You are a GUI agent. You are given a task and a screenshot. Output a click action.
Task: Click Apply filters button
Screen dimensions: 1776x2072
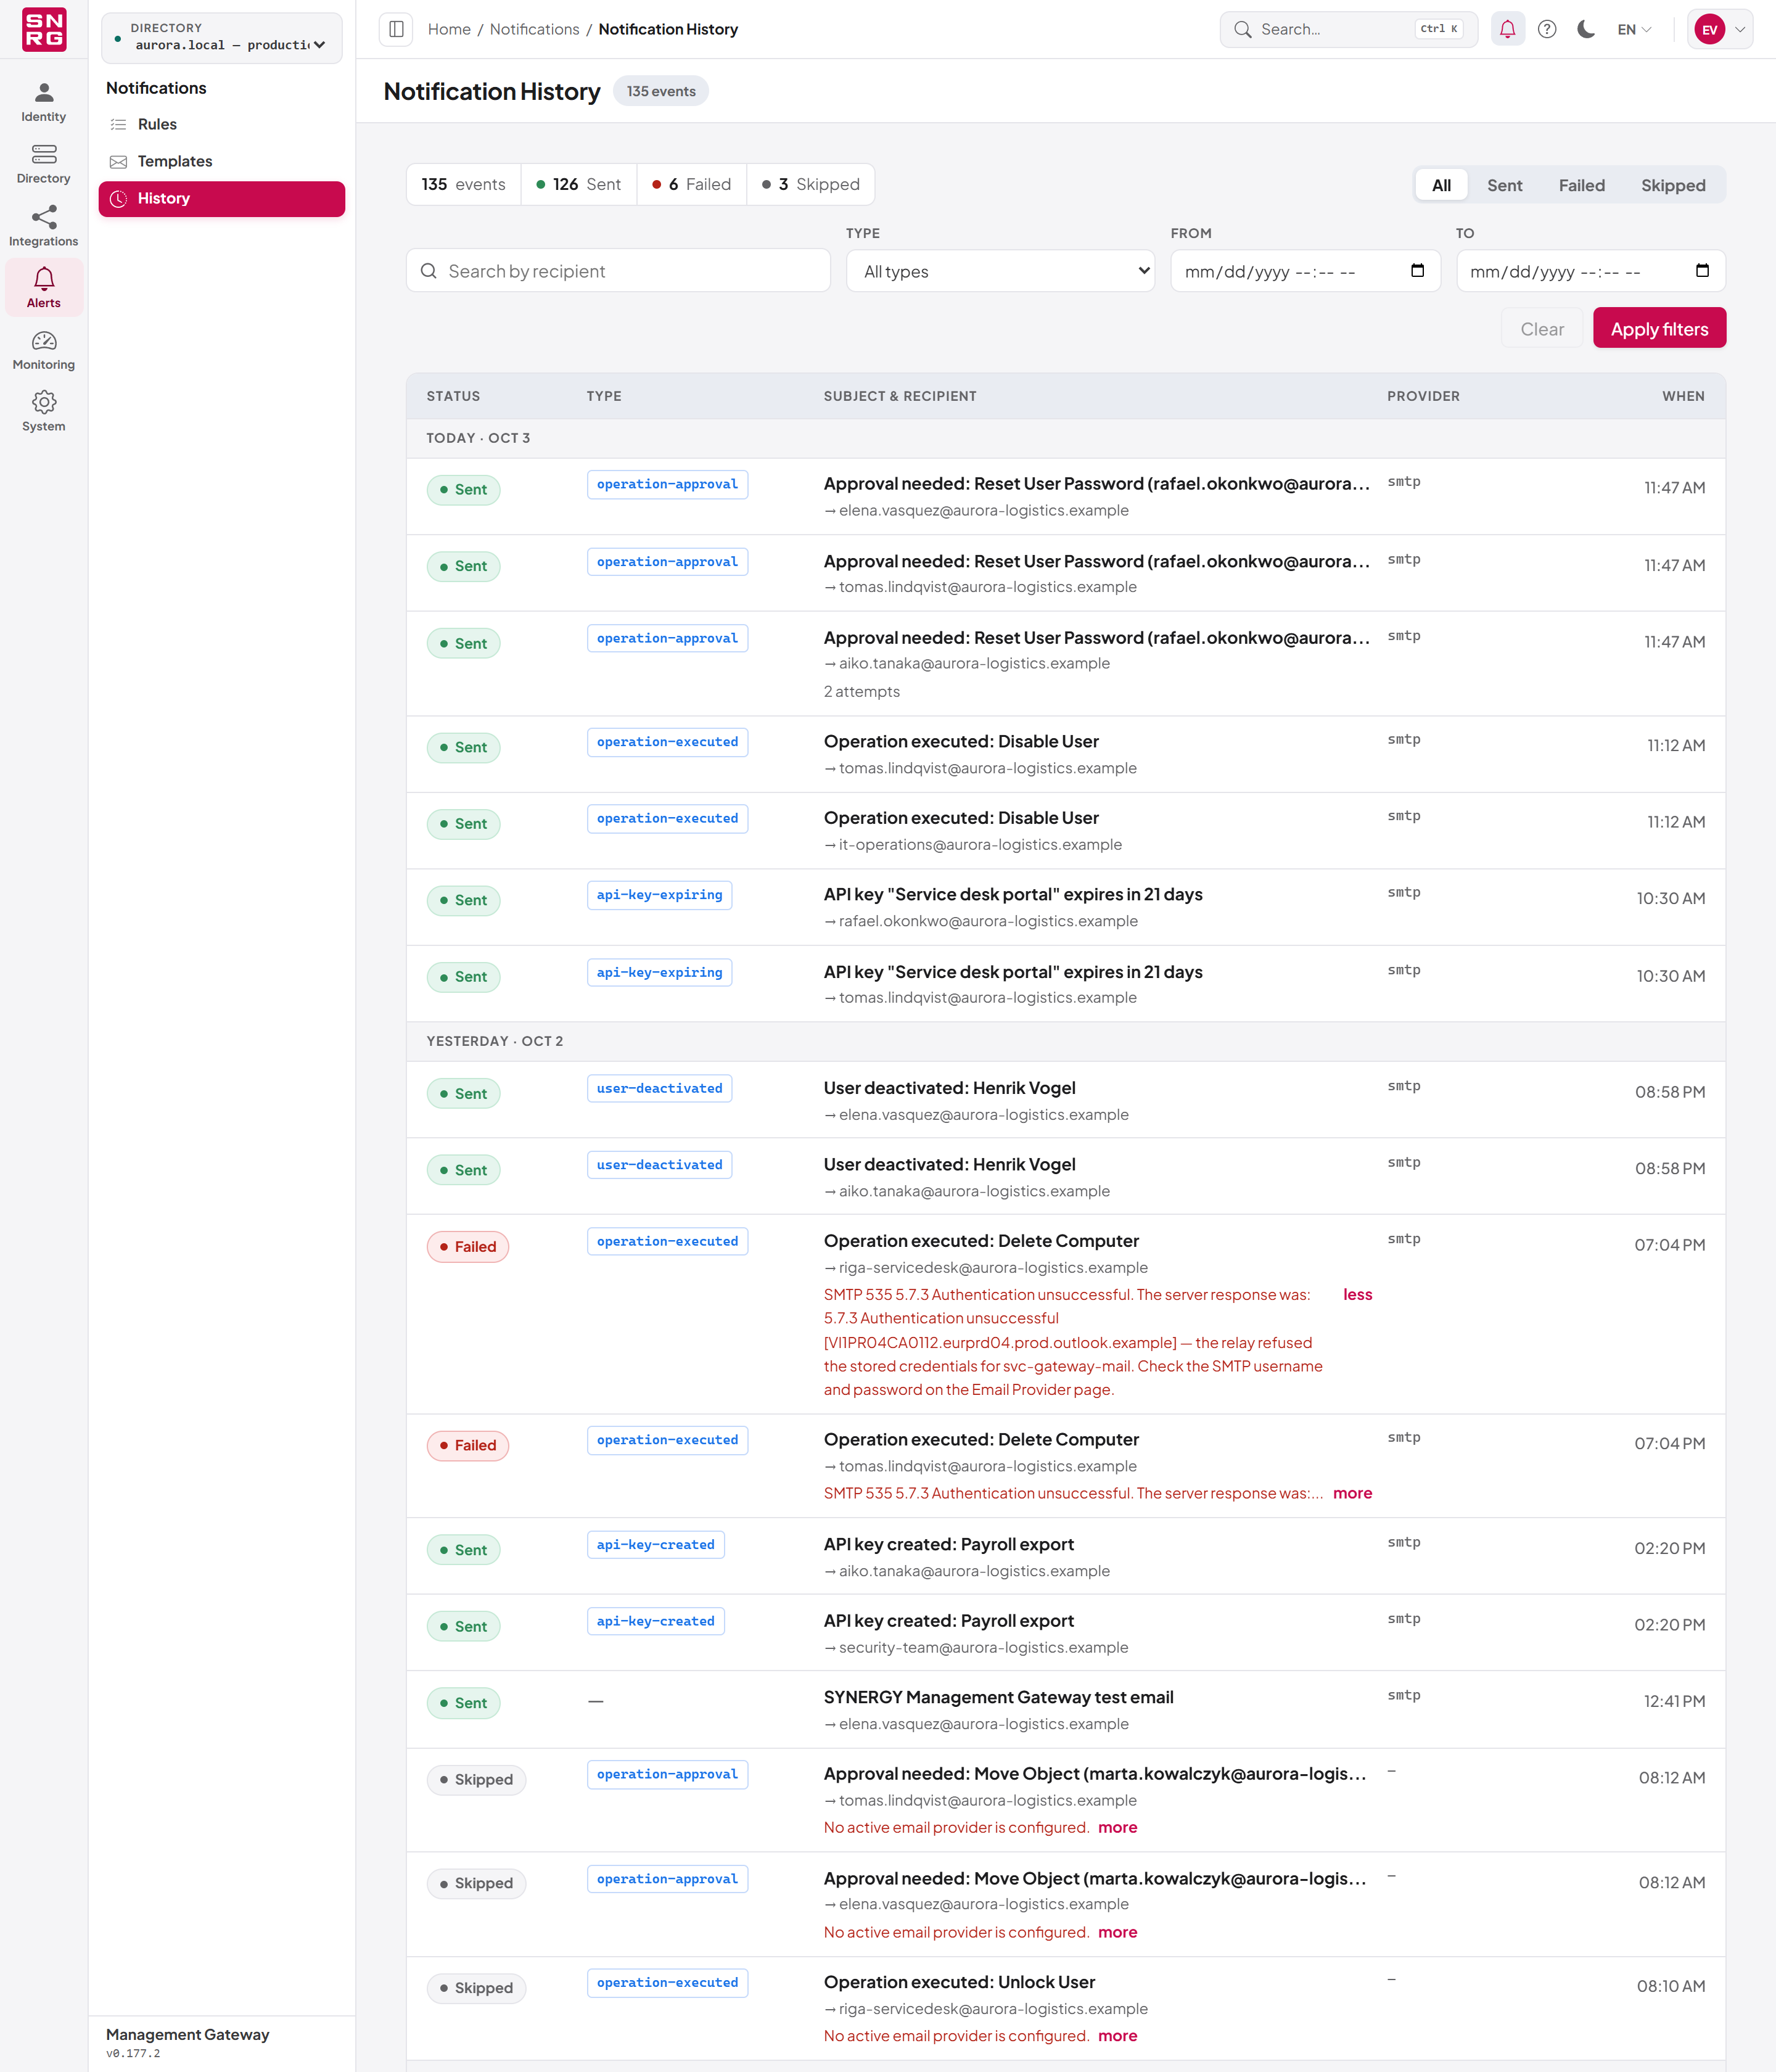(x=1659, y=329)
